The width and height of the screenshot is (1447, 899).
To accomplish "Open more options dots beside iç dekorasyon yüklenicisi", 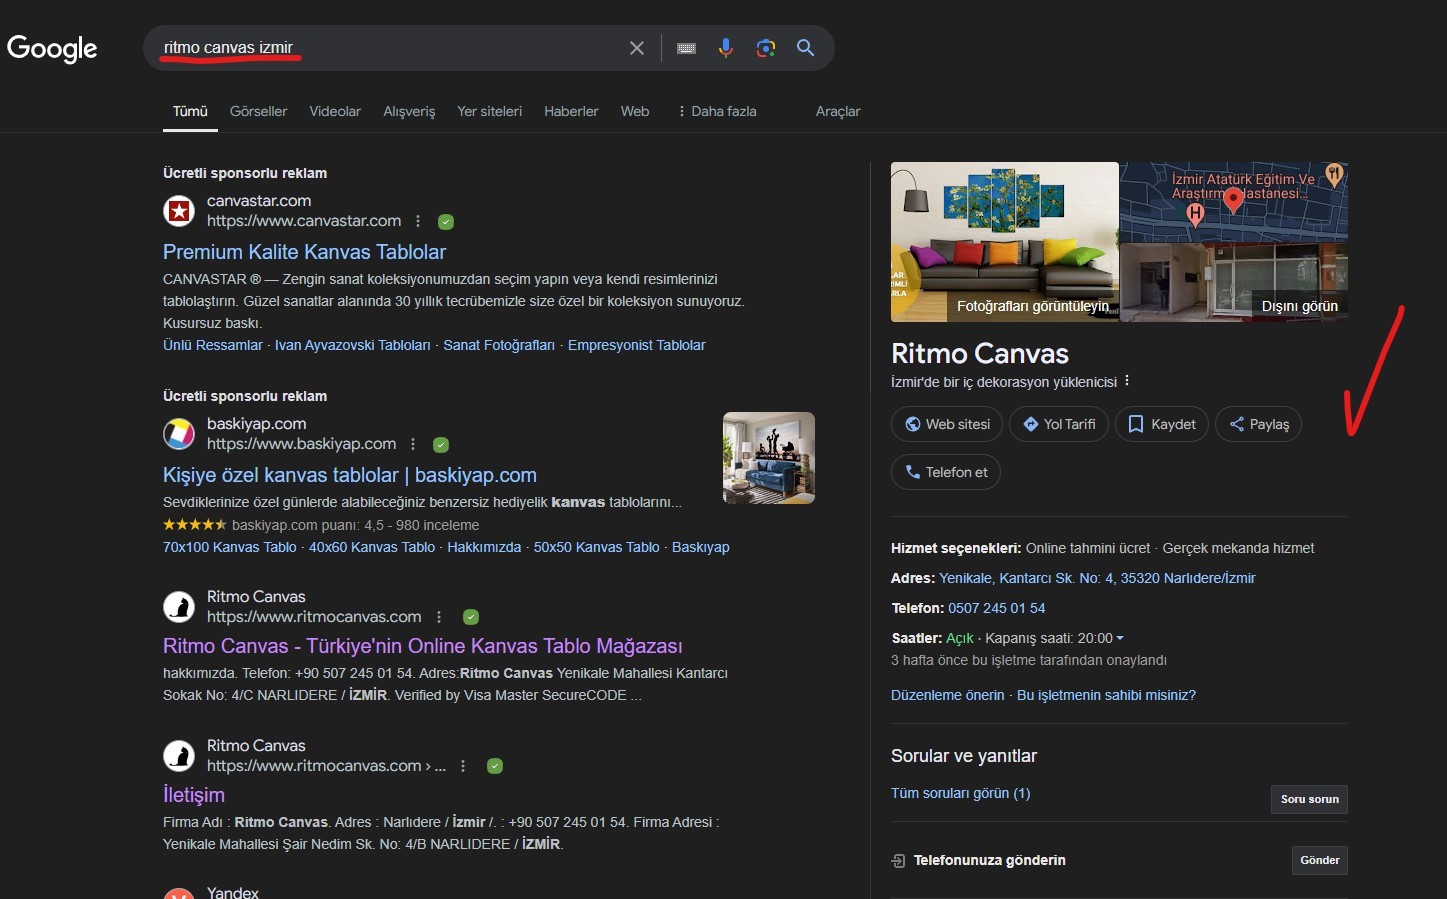I will click(x=1127, y=381).
